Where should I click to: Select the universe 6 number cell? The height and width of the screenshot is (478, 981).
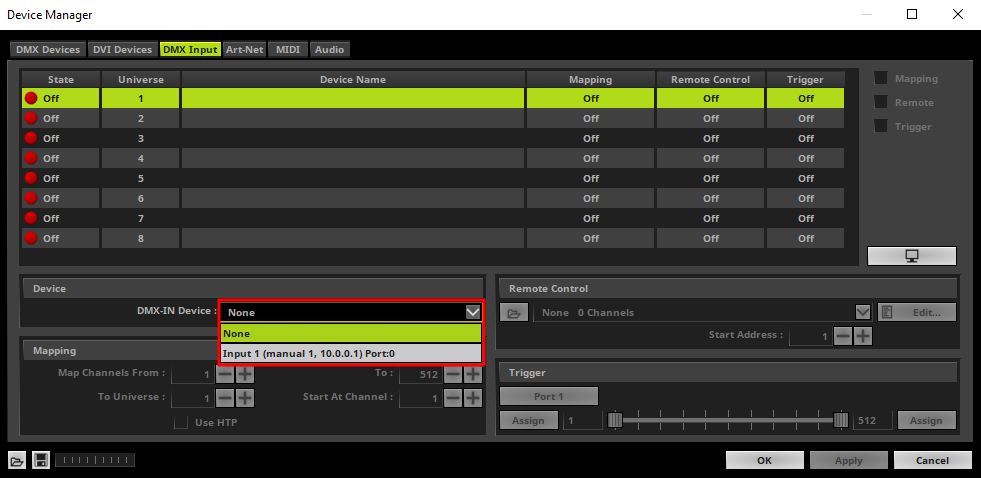click(141, 198)
